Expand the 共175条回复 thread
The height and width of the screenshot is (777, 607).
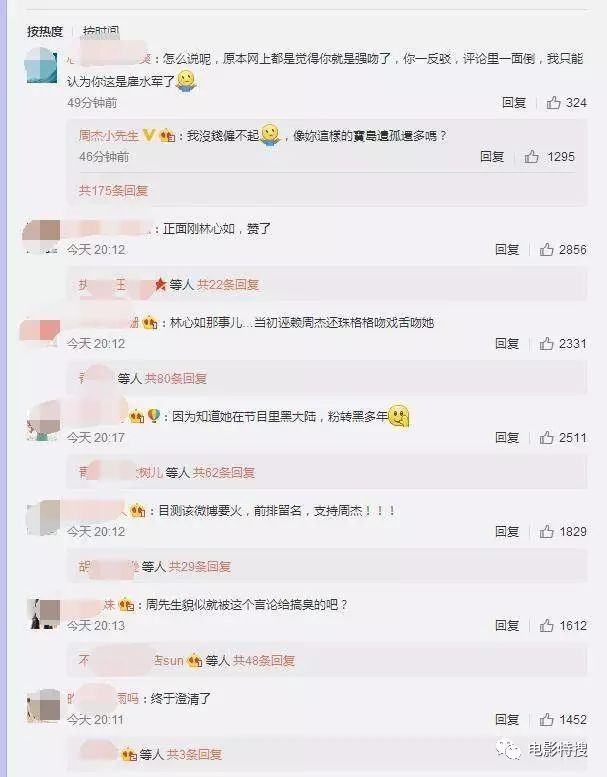click(x=113, y=191)
